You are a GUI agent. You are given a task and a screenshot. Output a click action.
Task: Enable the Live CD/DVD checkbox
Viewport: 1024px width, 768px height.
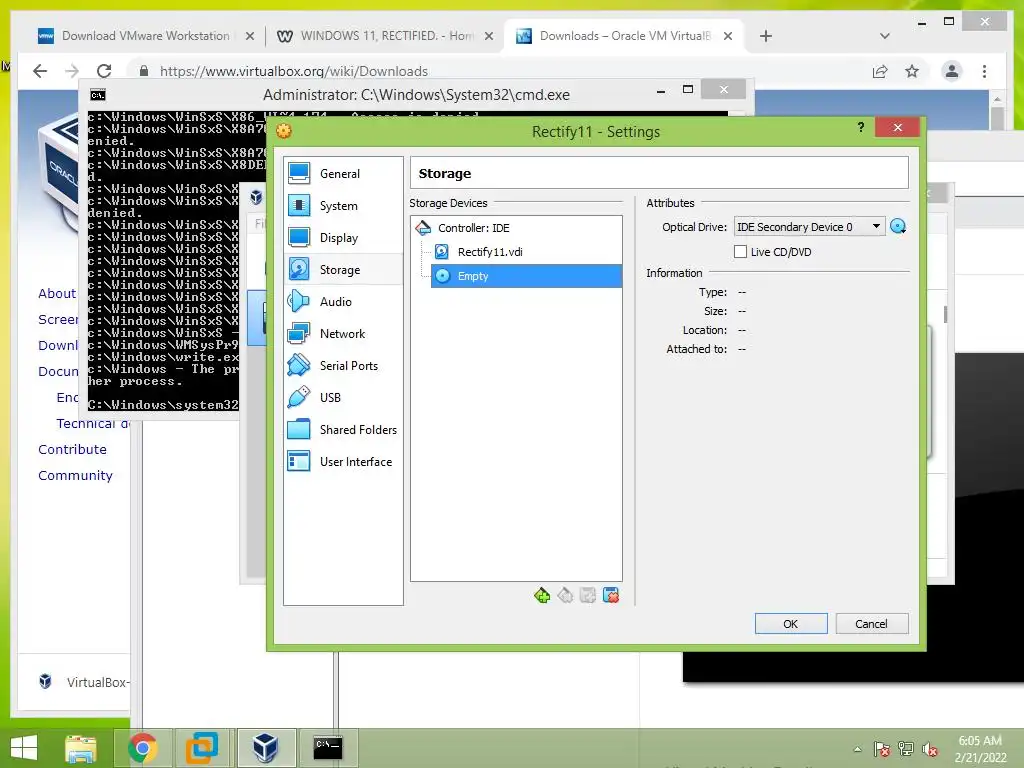(741, 252)
